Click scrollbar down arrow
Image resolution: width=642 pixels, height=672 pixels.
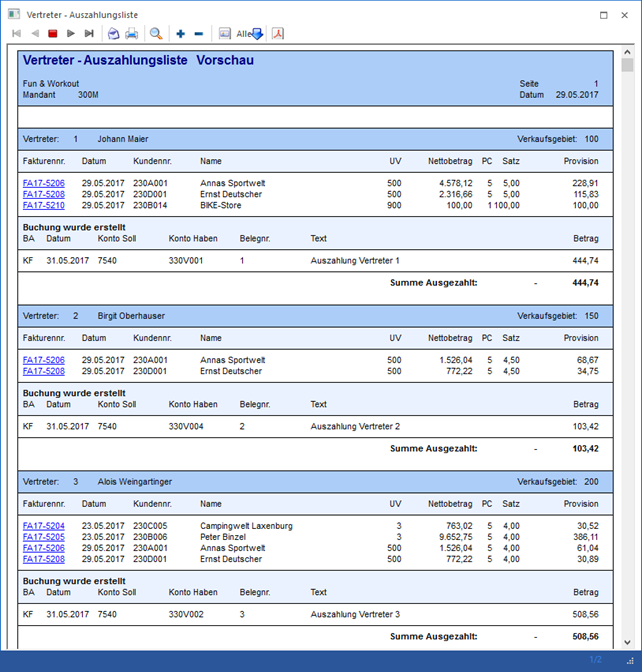coord(627,641)
